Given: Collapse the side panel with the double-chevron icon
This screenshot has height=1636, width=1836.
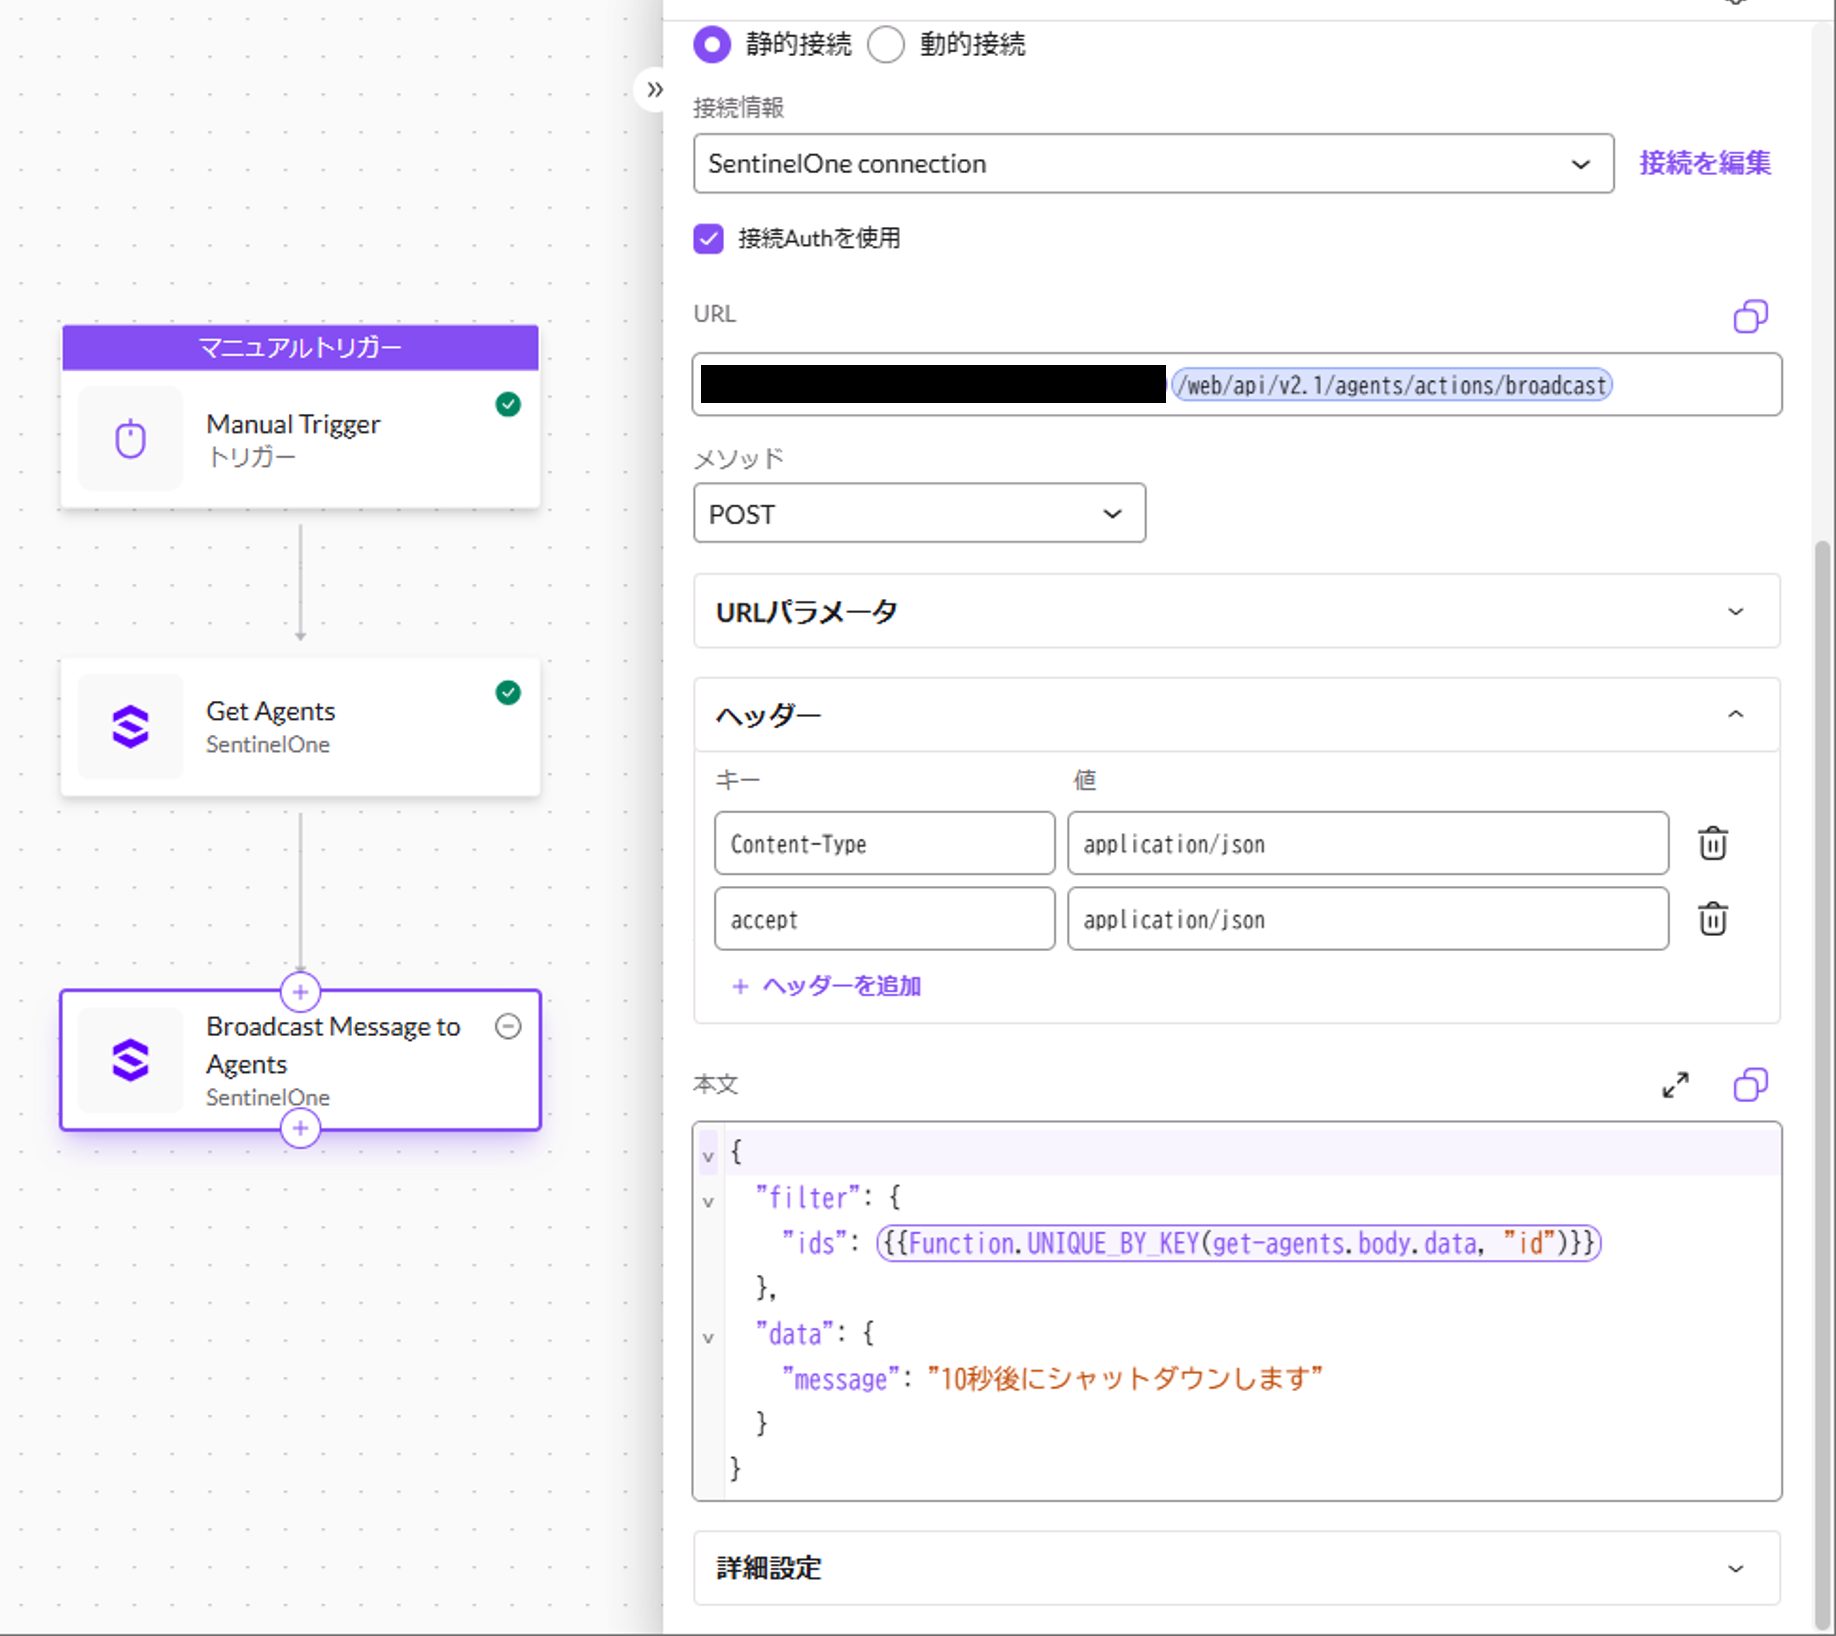Looking at the screenshot, I should click(654, 90).
